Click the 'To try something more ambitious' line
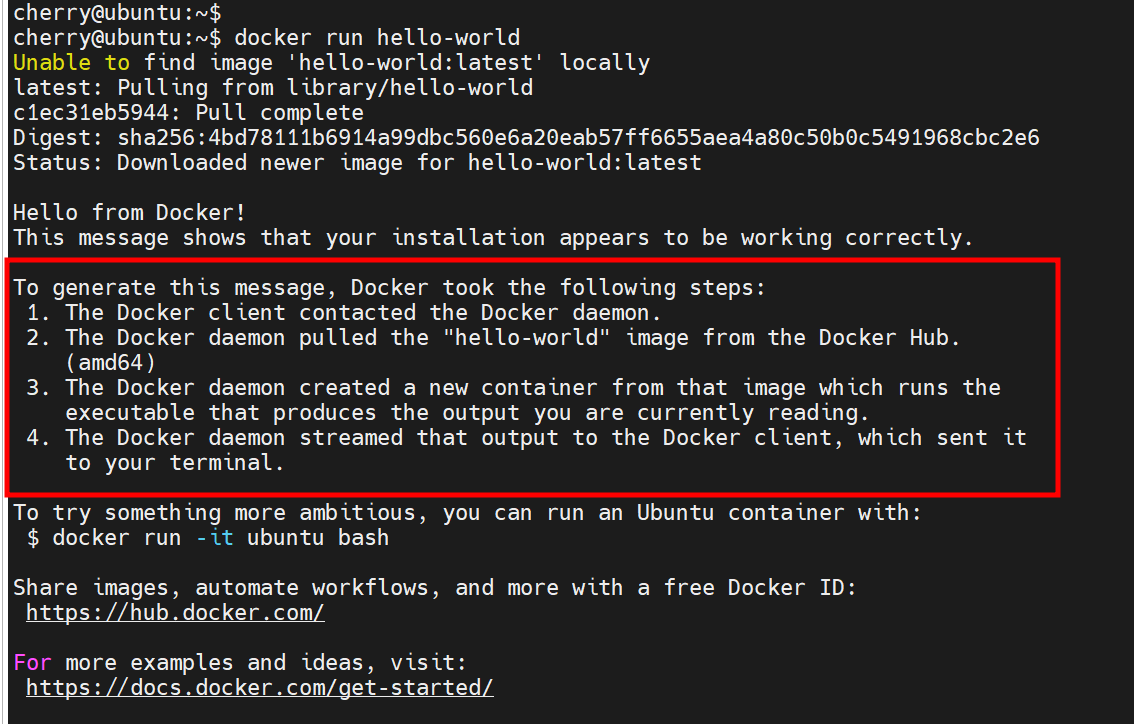This screenshot has width=1134, height=724. tap(467, 512)
